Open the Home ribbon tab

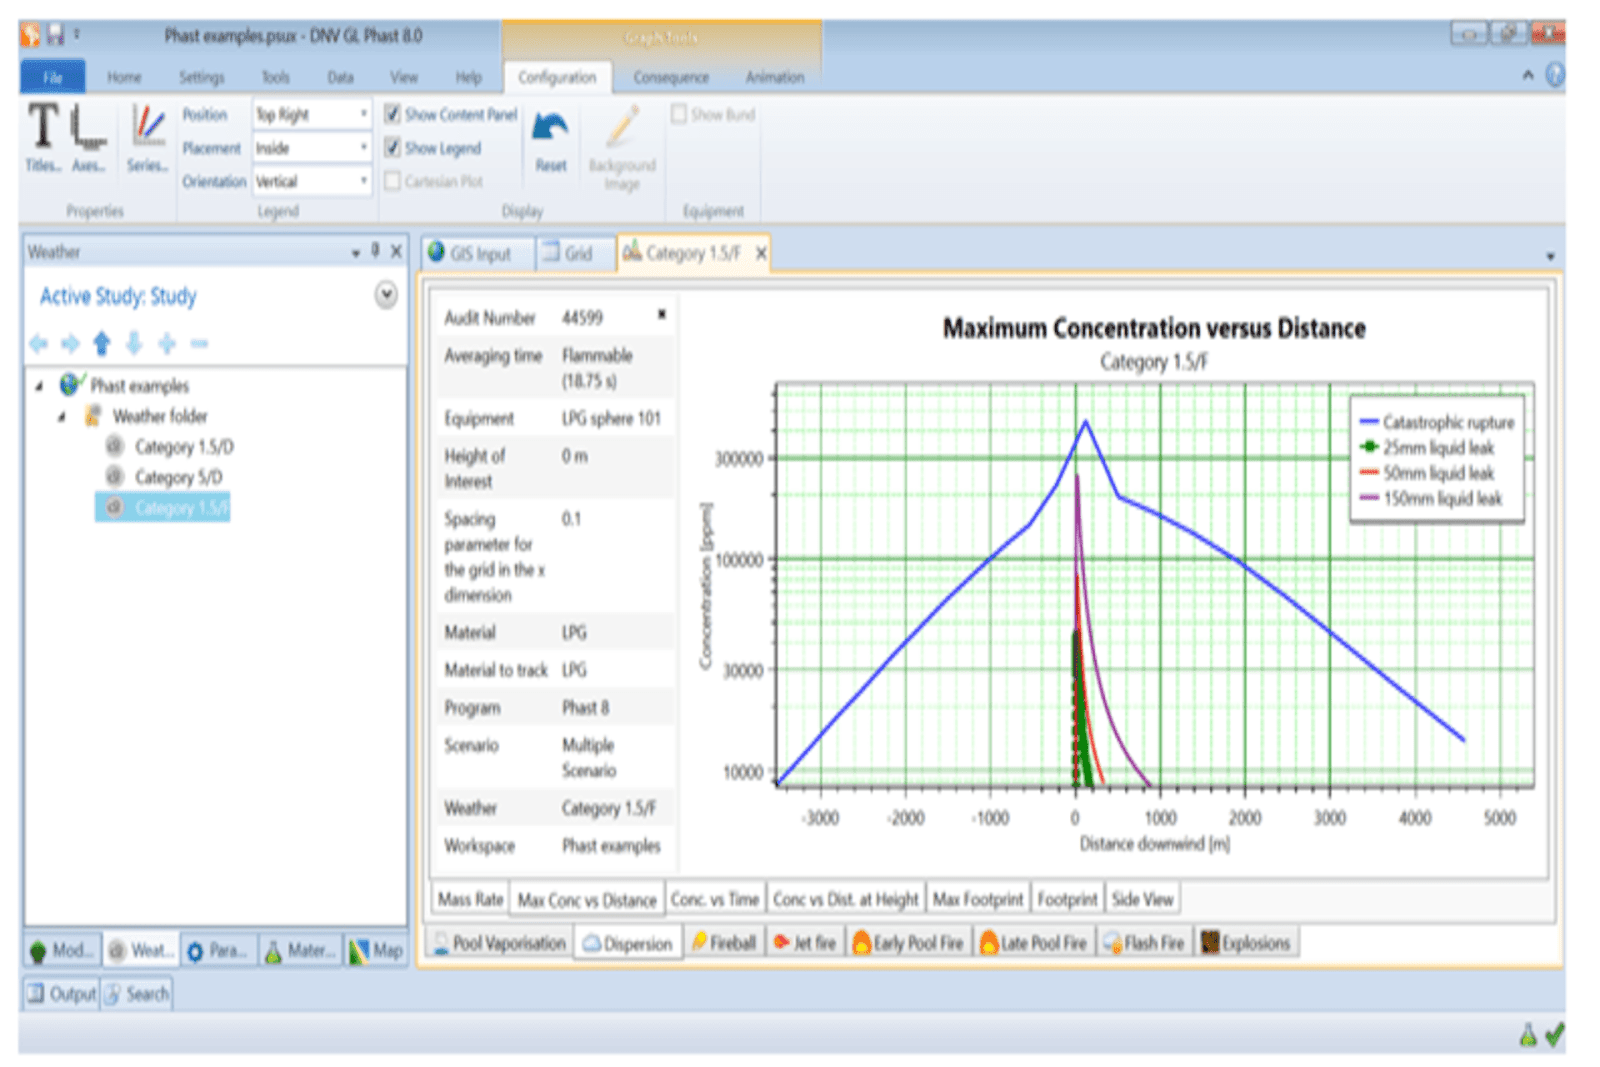pos(124,77)
